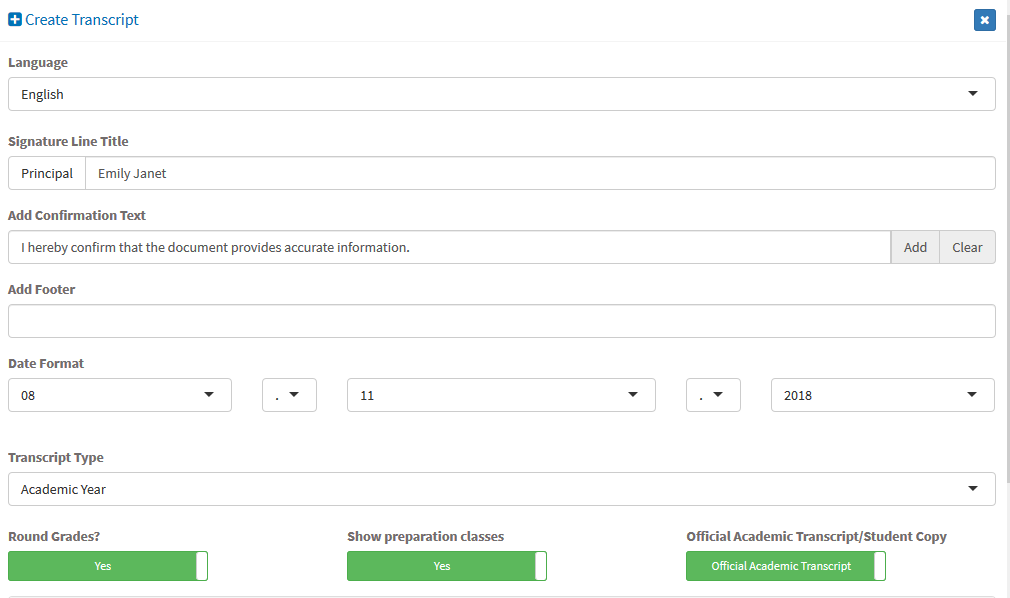The height and width of the screenshot is (598, 1010).
Task: Open the year dropdown showing 2018
Action: [882, 395]
